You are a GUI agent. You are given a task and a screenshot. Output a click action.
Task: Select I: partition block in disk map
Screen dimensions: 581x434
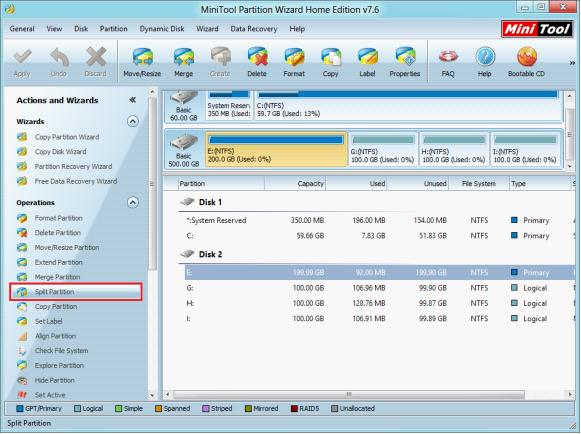[x=525, y=150]
